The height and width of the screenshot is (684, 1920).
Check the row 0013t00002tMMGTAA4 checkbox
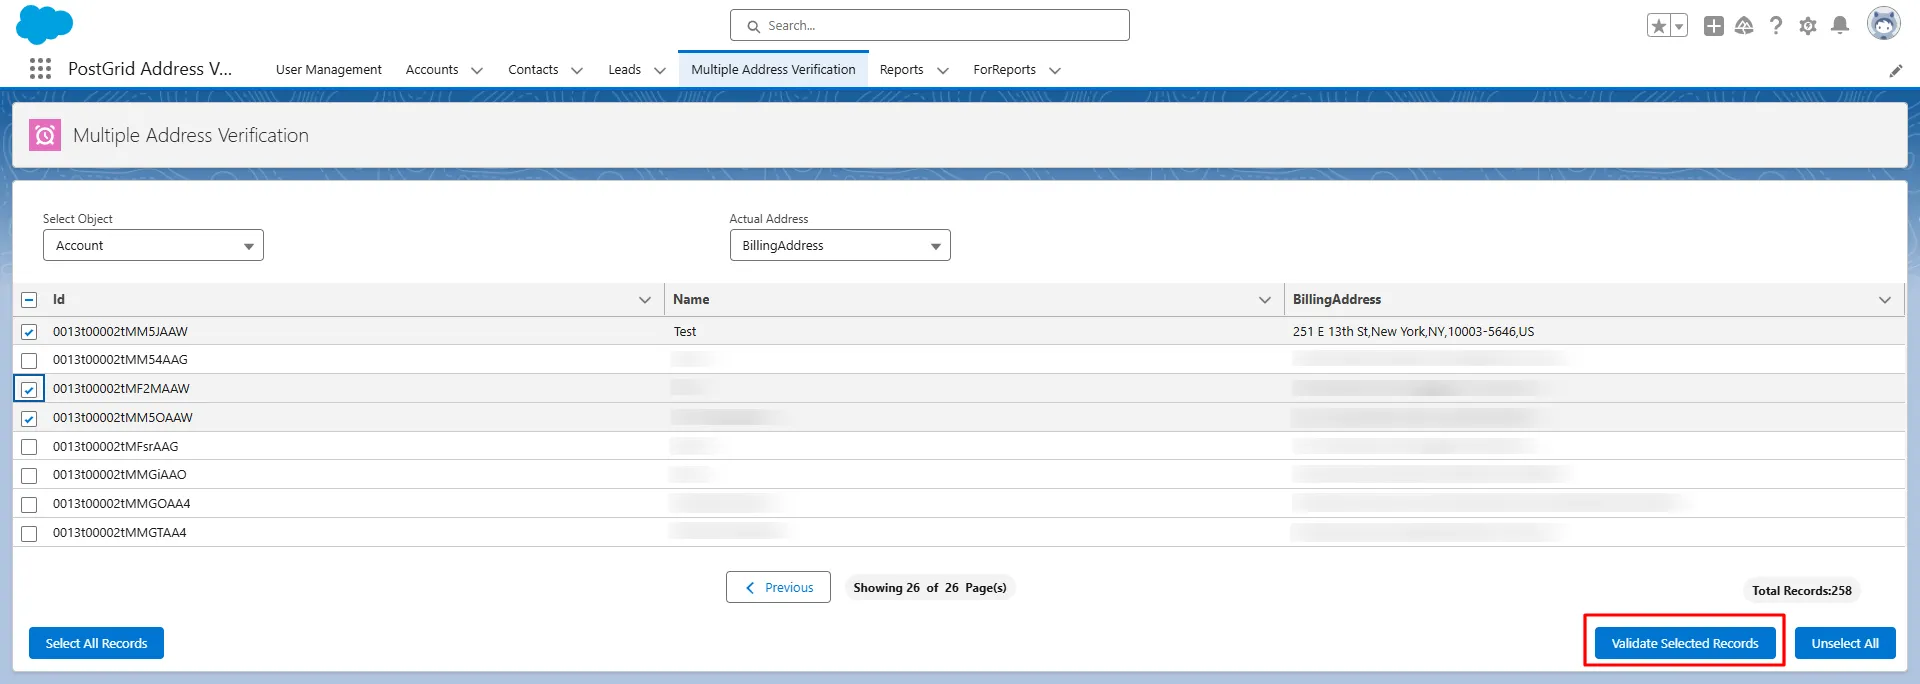pyautogui.click(x=29, y=533)
